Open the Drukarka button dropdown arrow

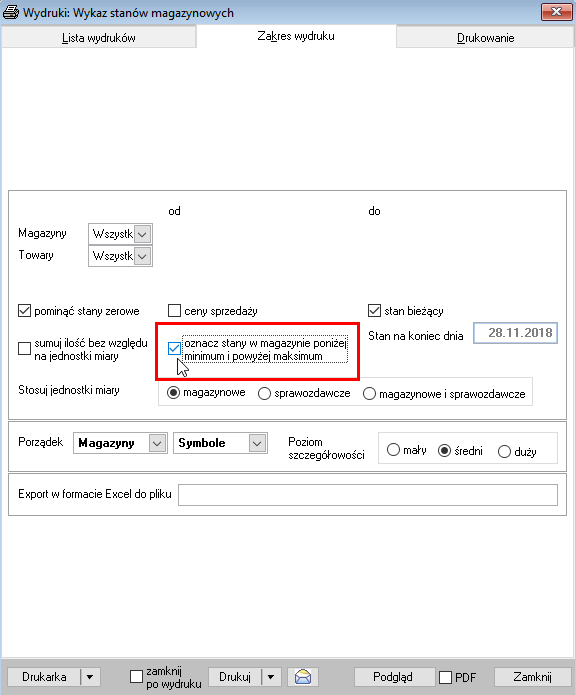(x=90, y=677)
